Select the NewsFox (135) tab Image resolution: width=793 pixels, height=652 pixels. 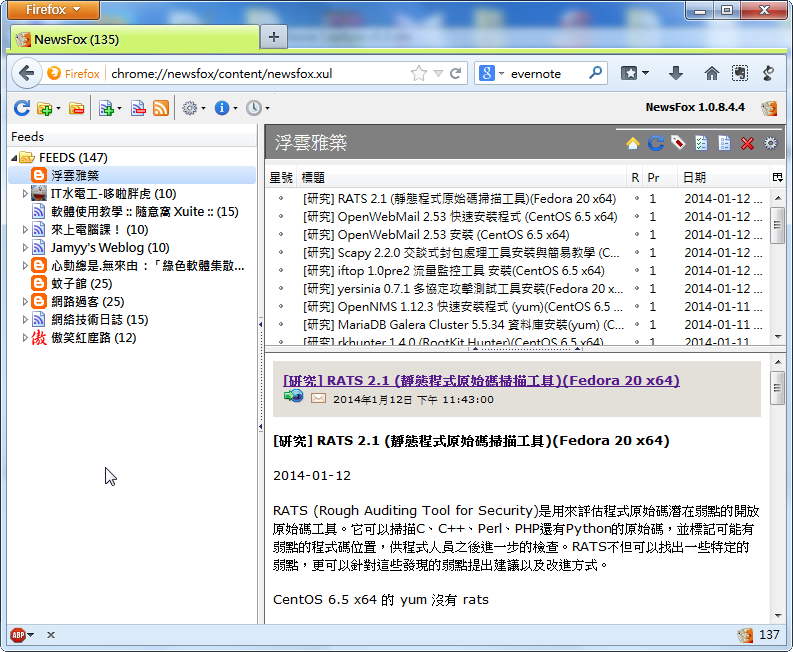pyautogui.click(x=134, y=39)
